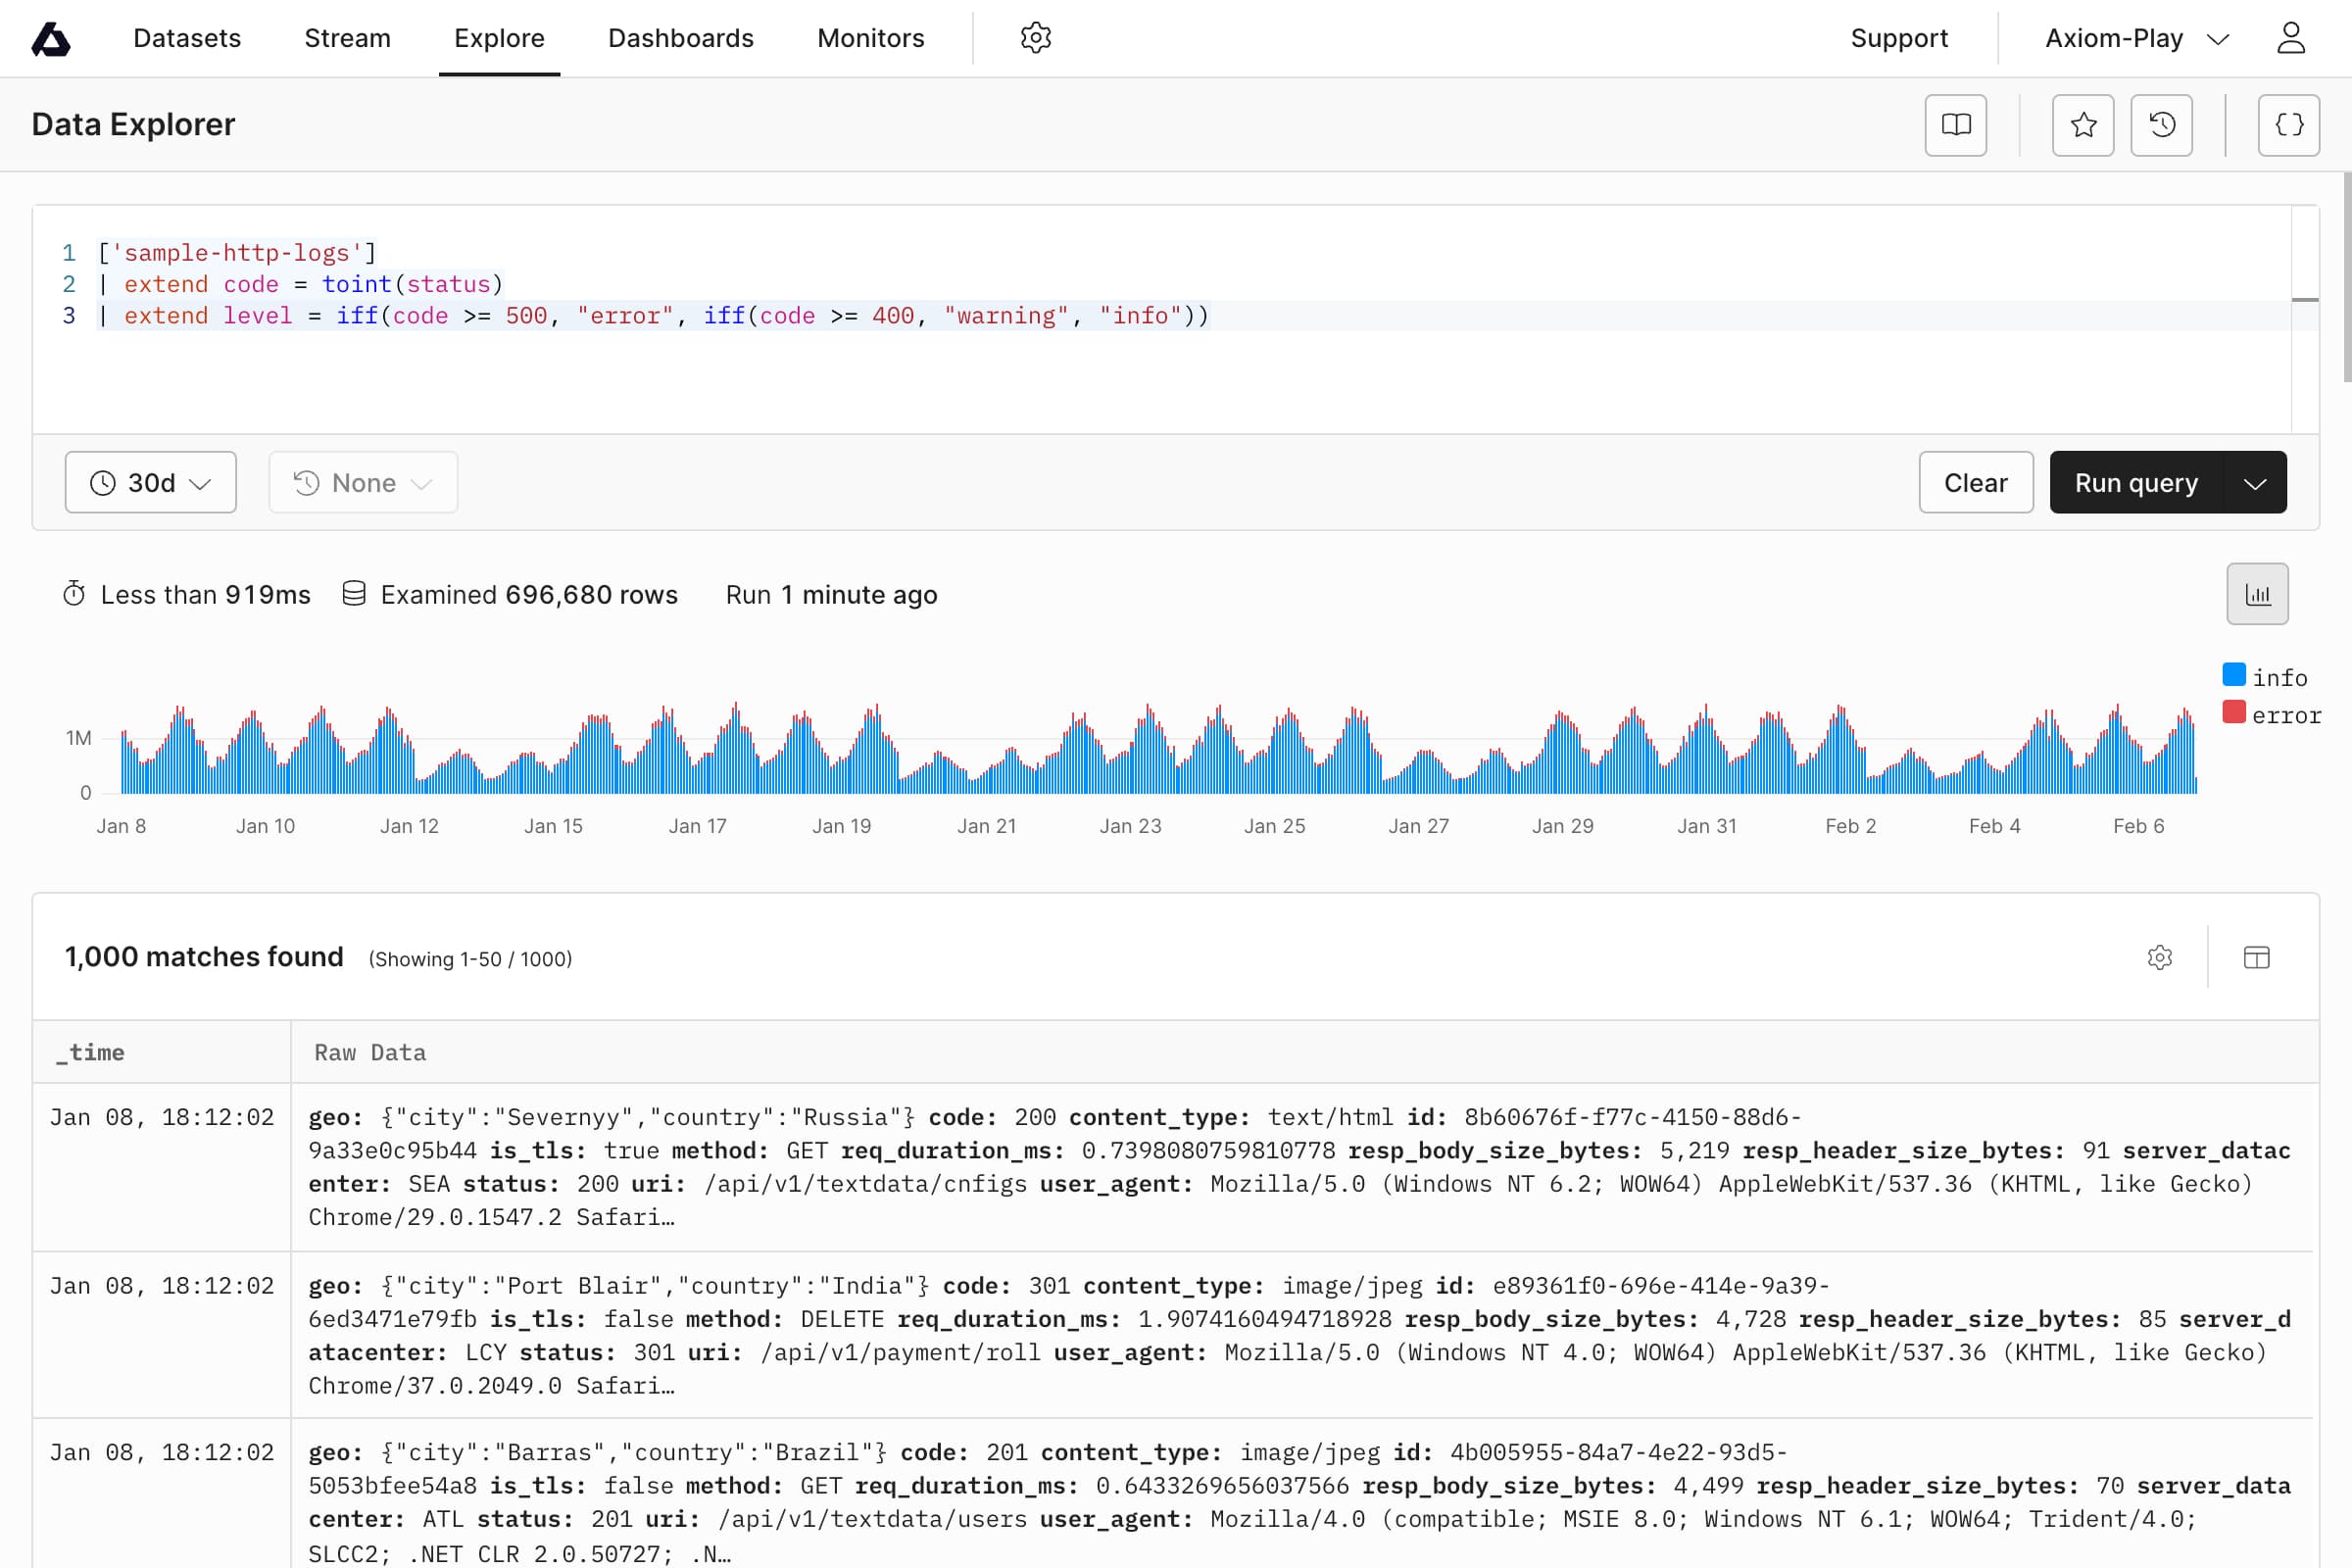The width and height of the screenshot is (2352, 1568).
Task: Click the Clear button
Action: click(1975, 482)
